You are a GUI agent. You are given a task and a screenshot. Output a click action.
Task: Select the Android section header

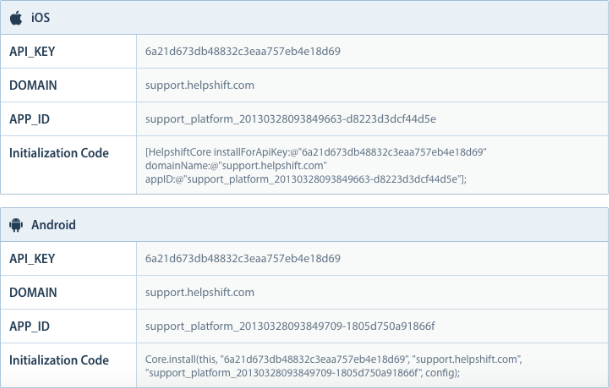pos(304,225)
